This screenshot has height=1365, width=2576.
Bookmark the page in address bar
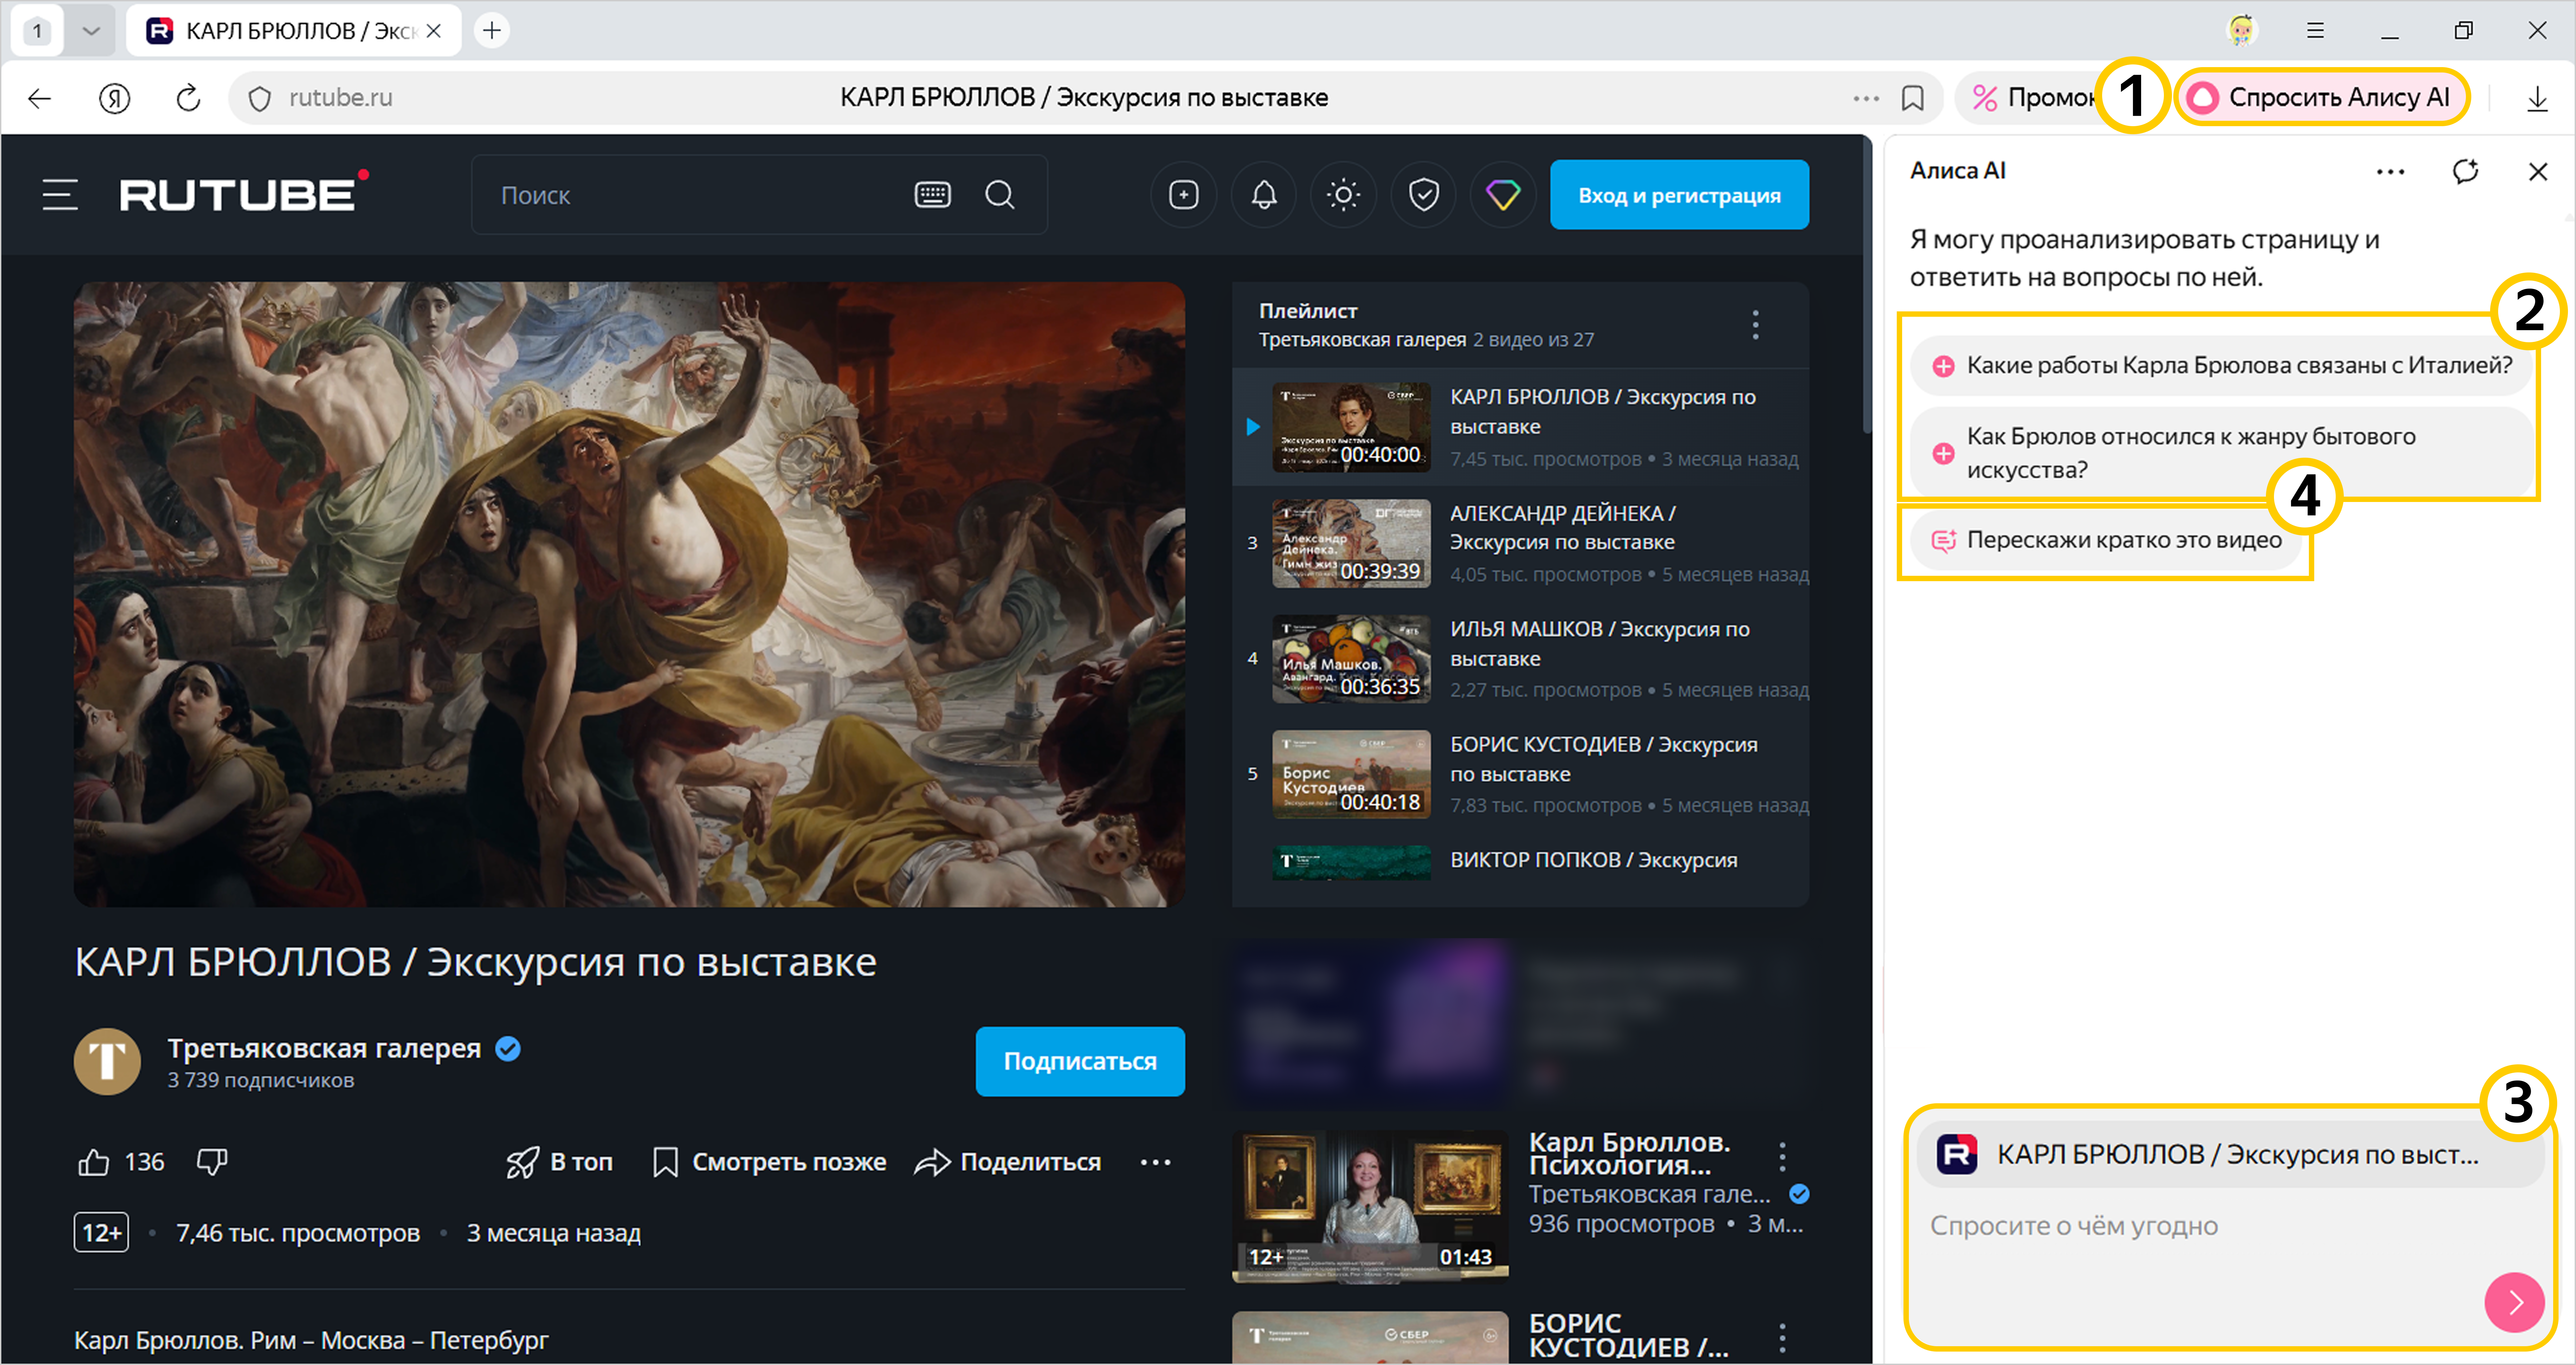tap(1913, 98)
